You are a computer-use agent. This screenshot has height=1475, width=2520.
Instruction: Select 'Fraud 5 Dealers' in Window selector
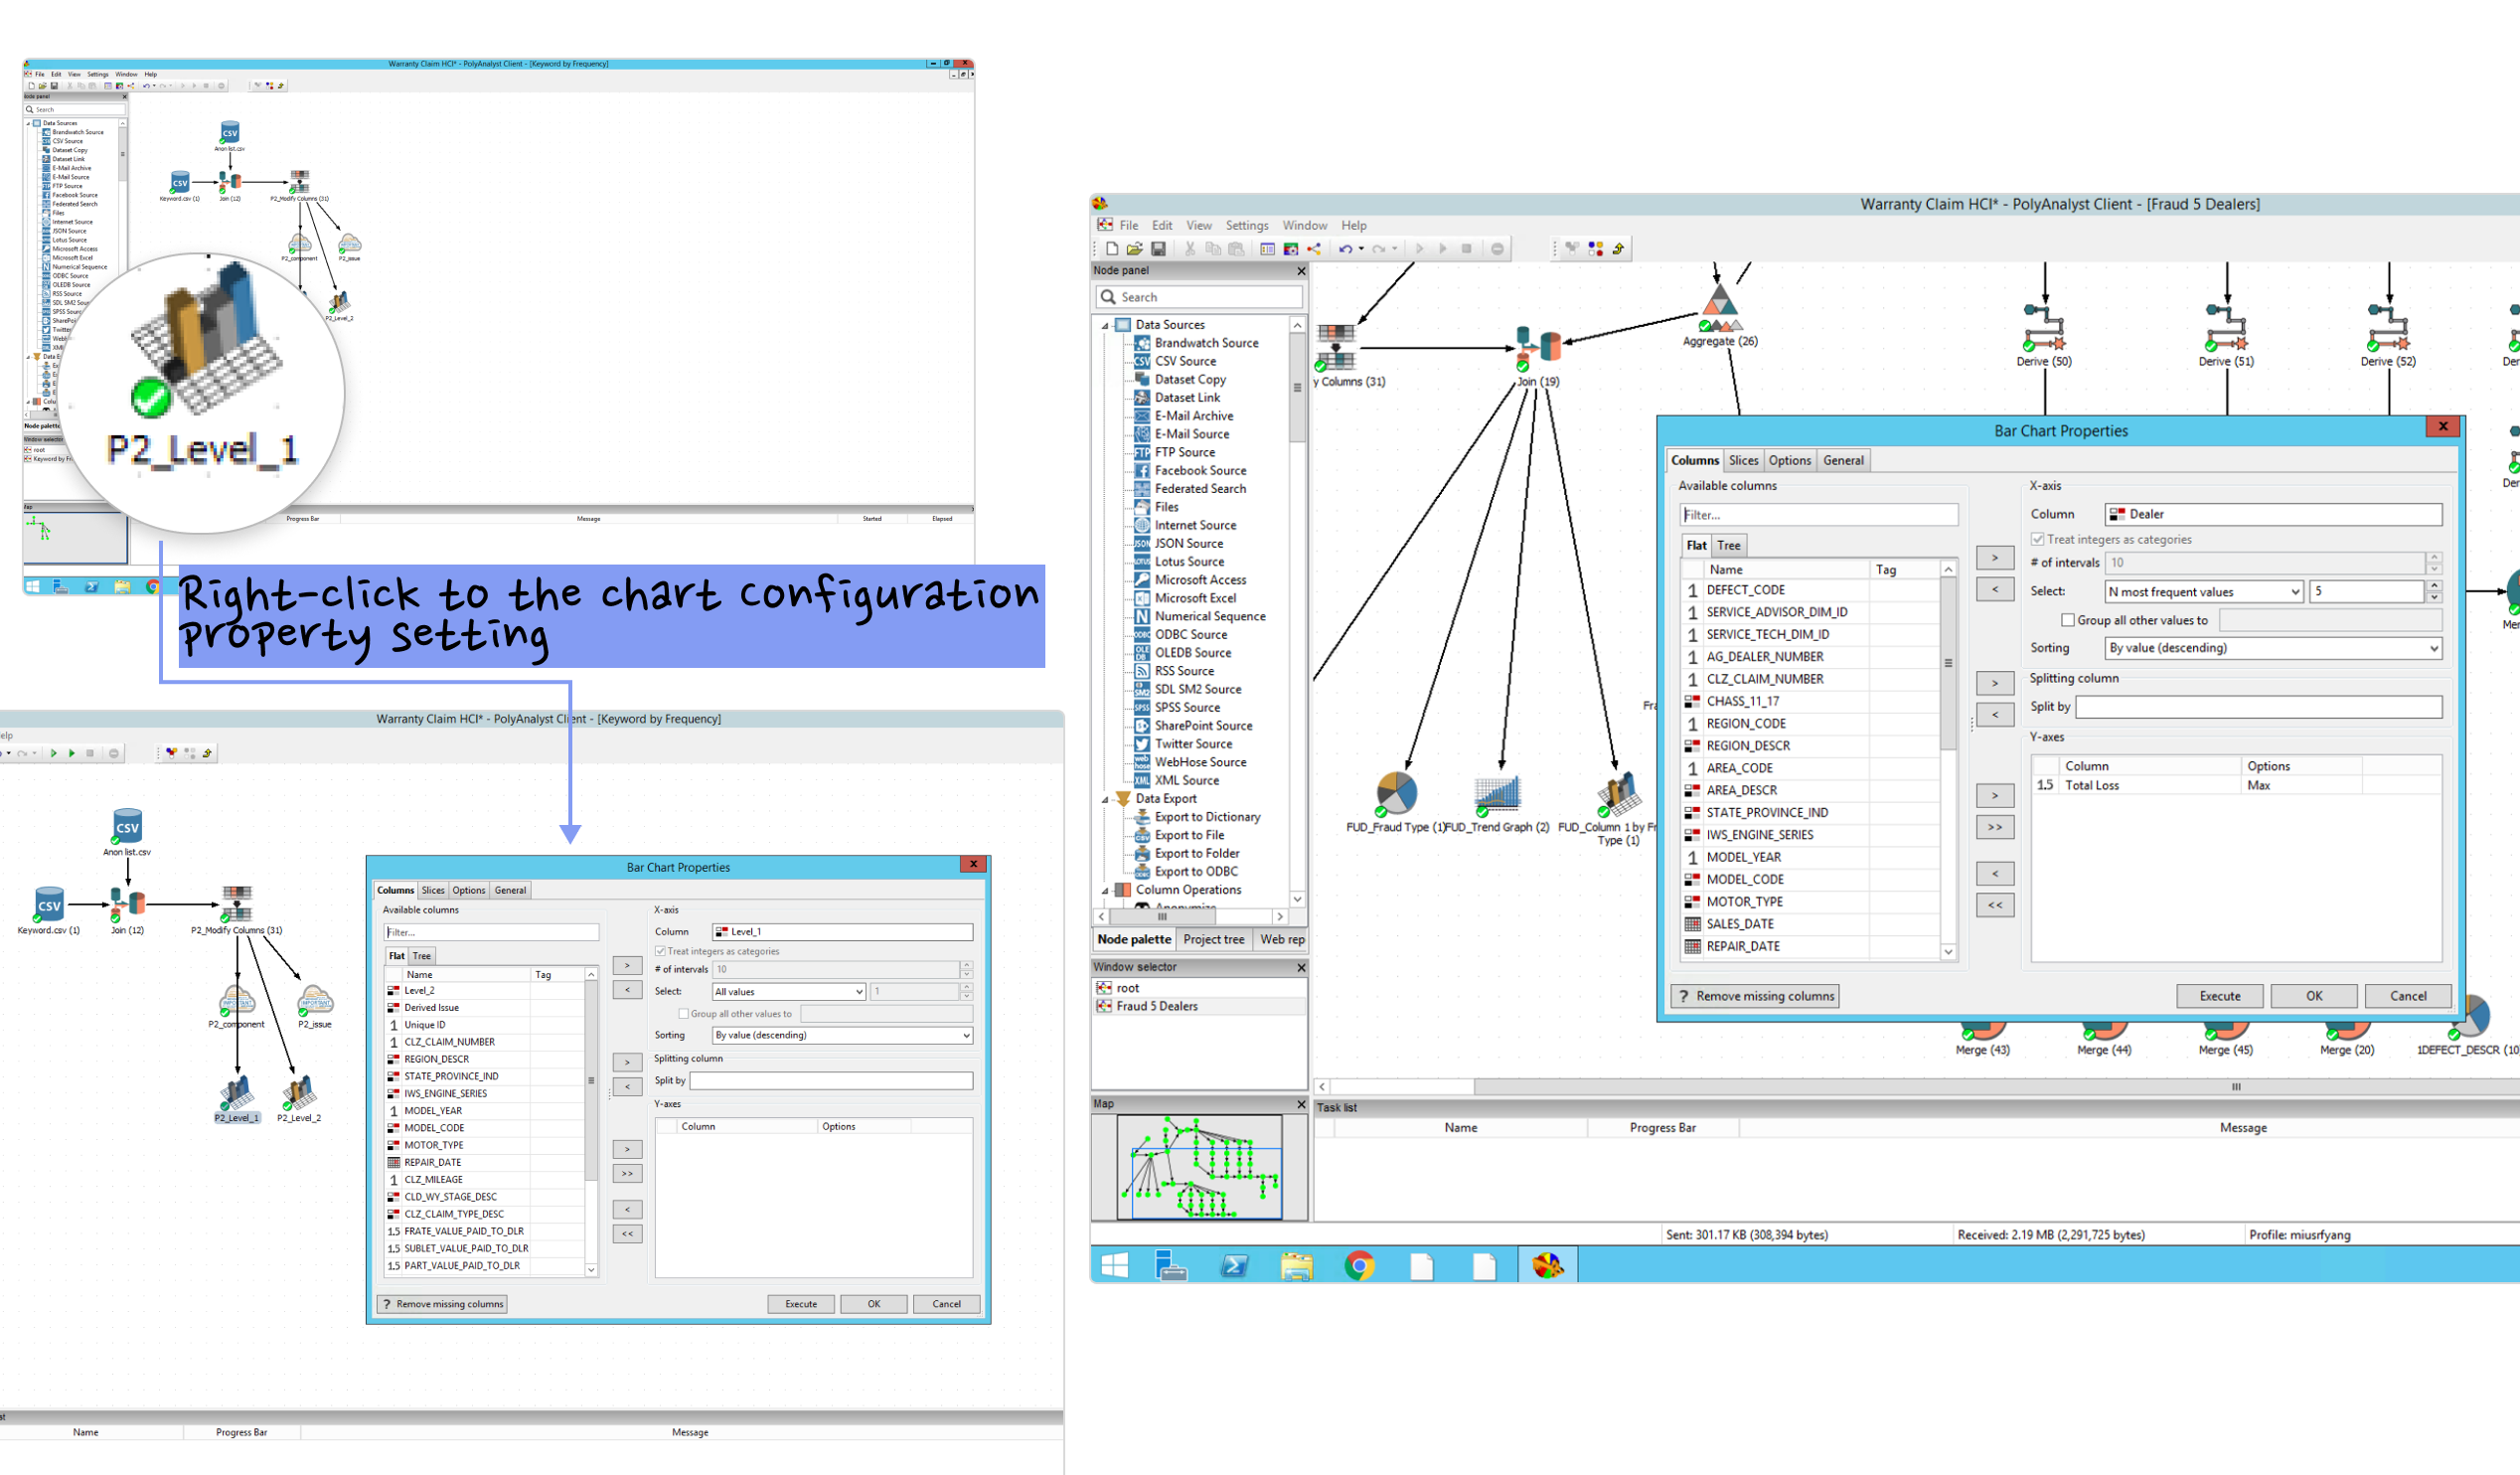coord(1156,1006)
